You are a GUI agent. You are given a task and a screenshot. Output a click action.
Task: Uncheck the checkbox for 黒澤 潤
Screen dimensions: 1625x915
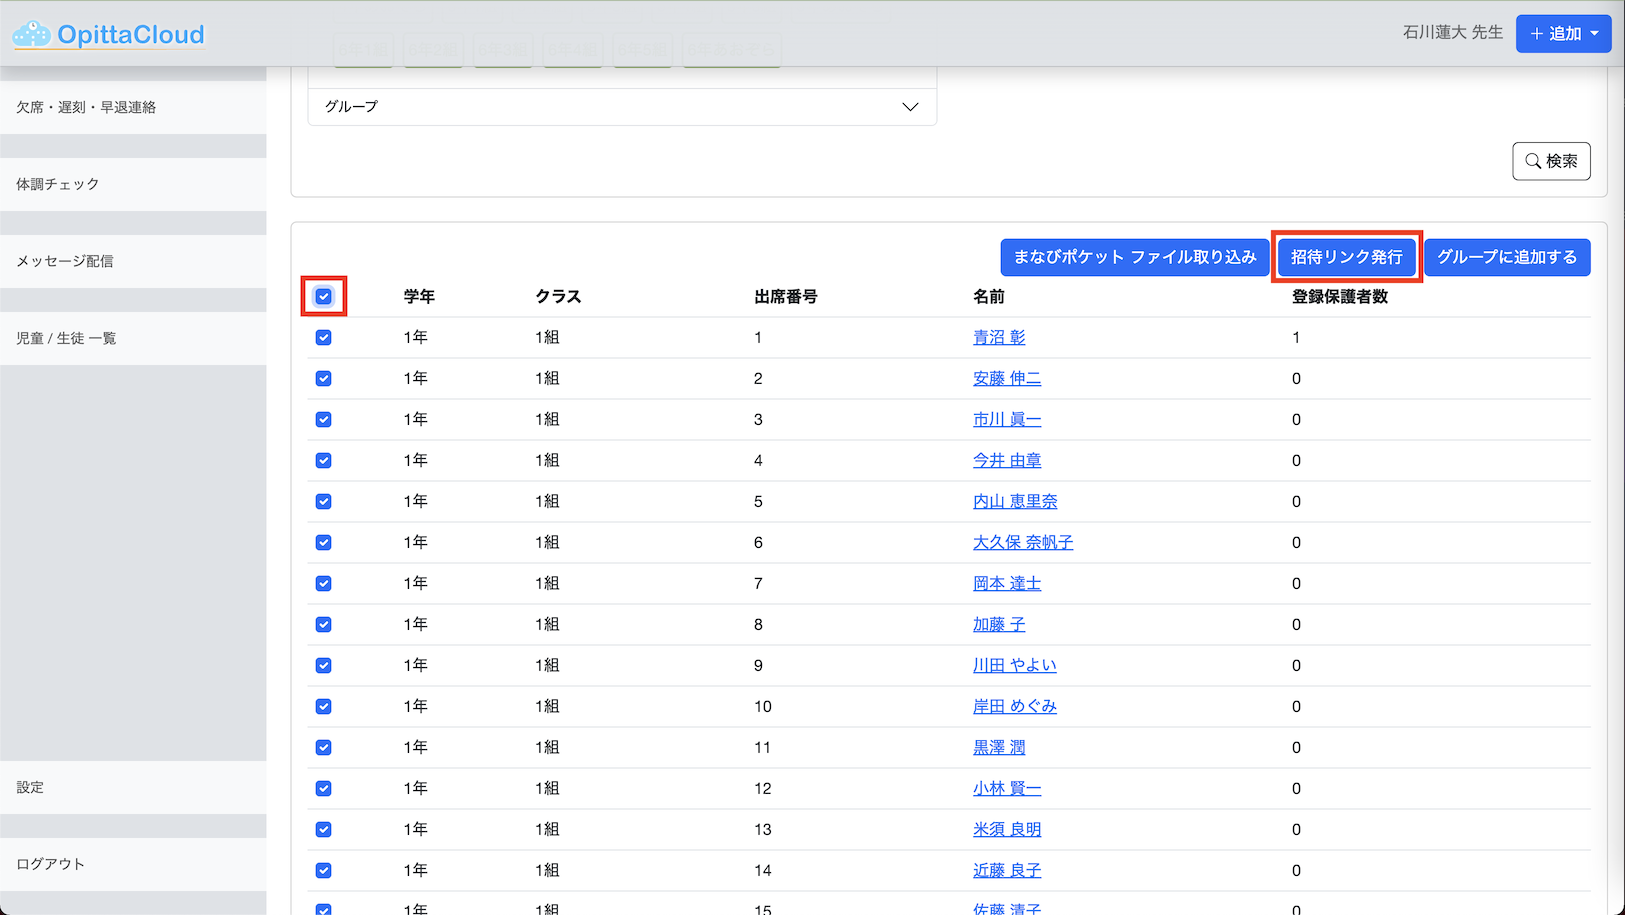coord(324,747)
